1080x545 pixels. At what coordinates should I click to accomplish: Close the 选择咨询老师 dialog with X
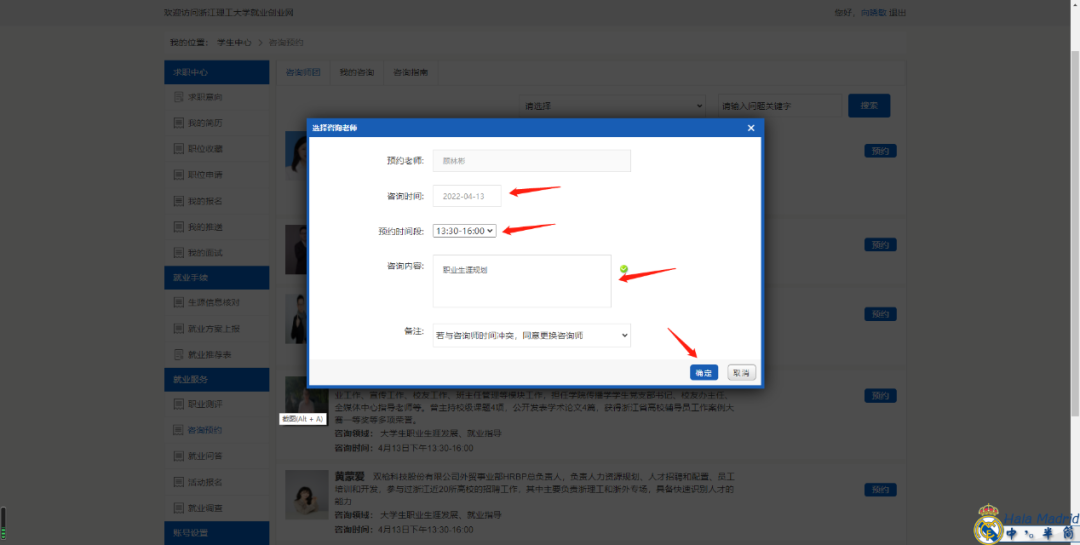[x=751, y=128]
